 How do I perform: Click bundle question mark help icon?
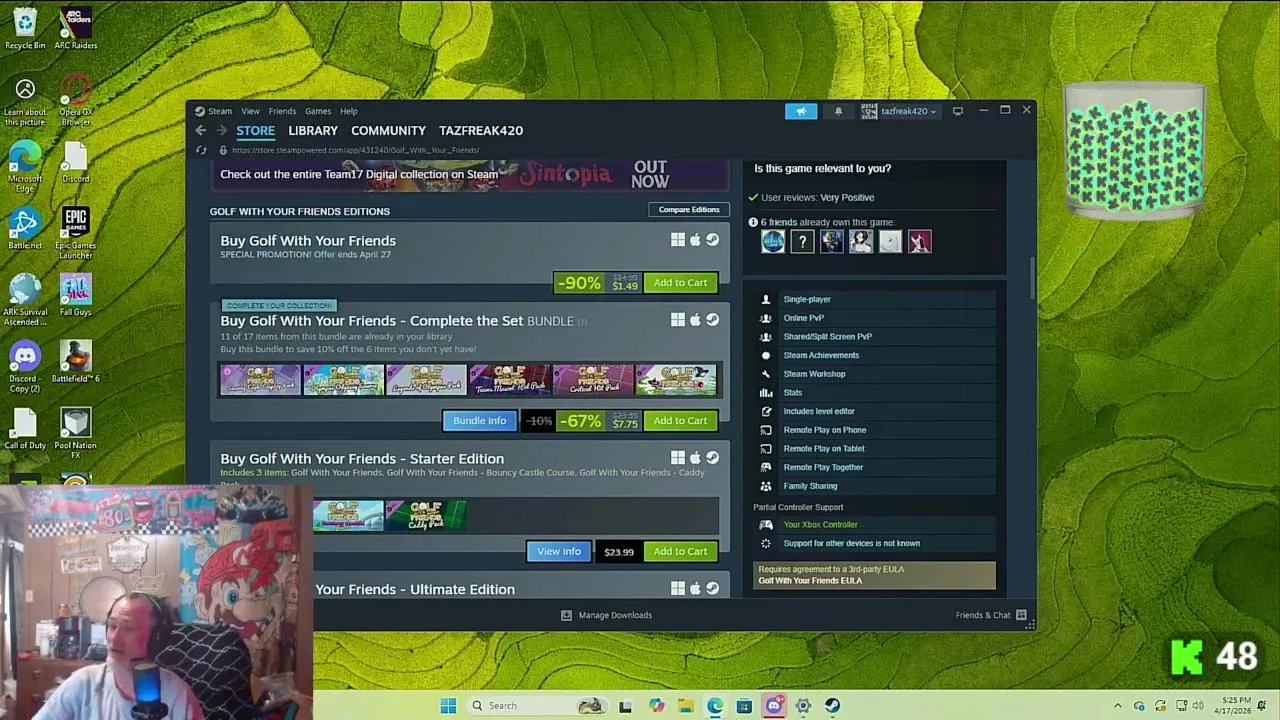[582, 322]
